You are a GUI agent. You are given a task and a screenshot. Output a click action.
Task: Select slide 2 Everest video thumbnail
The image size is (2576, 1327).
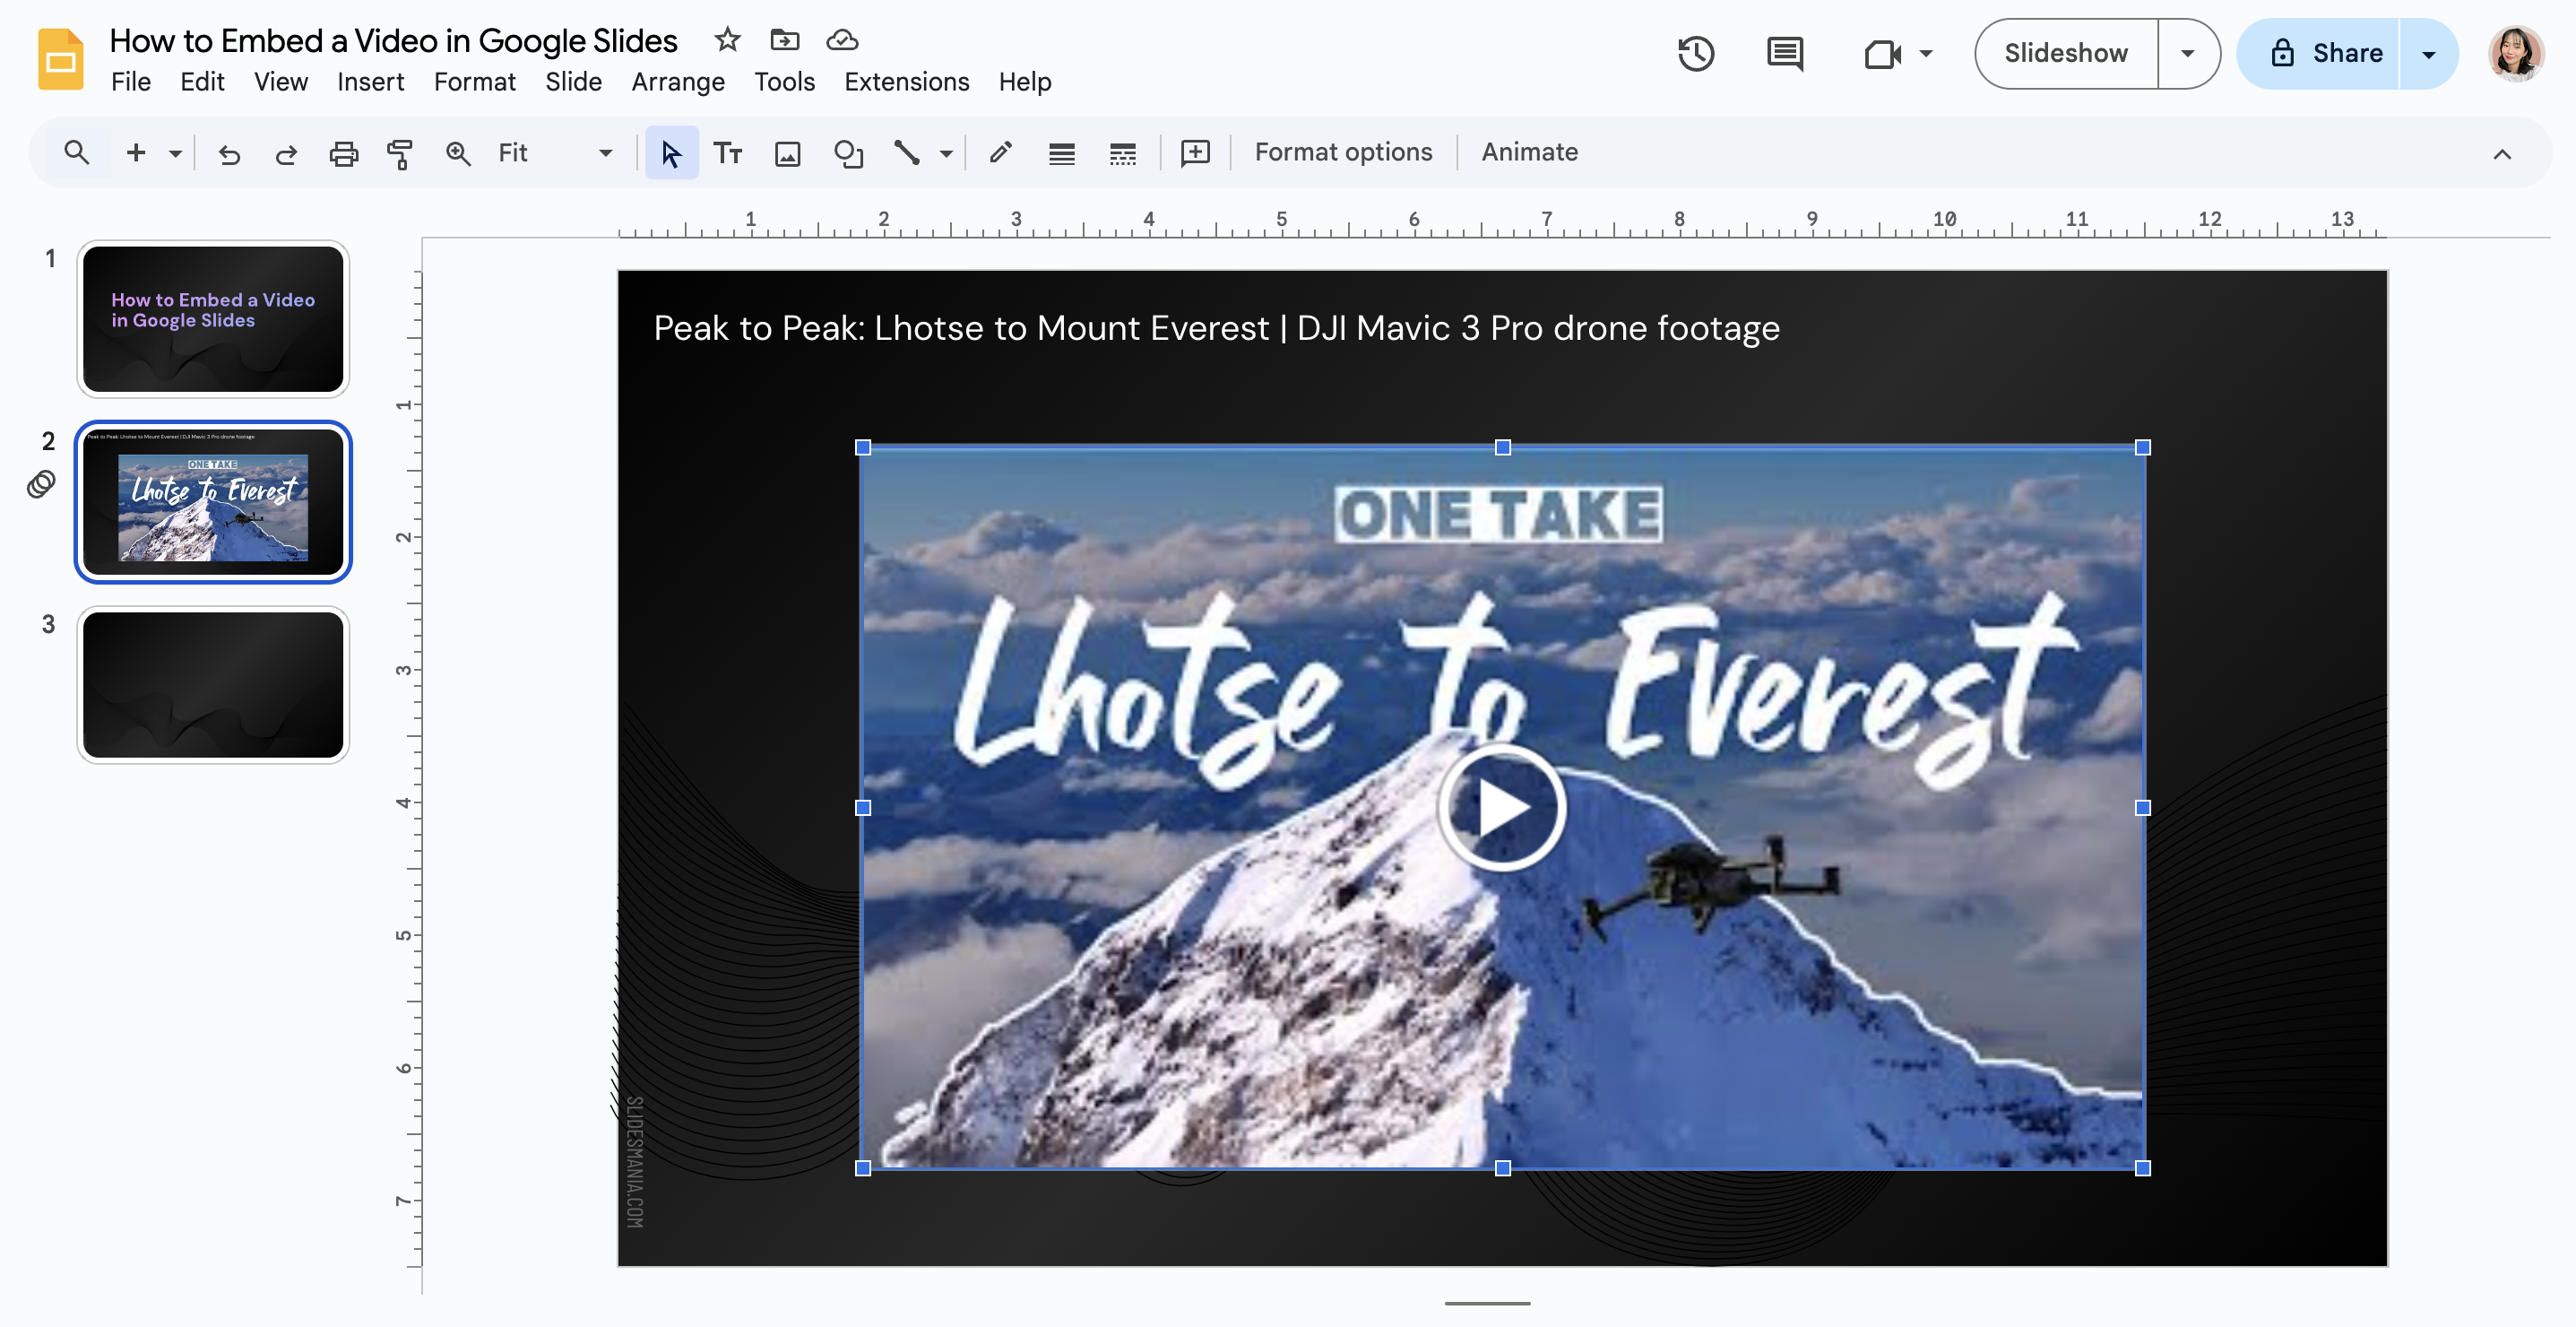tap(213, 501)
